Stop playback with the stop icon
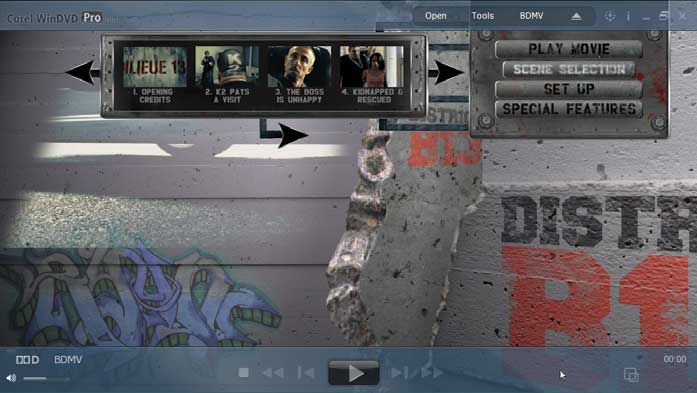 coord(243,373)
